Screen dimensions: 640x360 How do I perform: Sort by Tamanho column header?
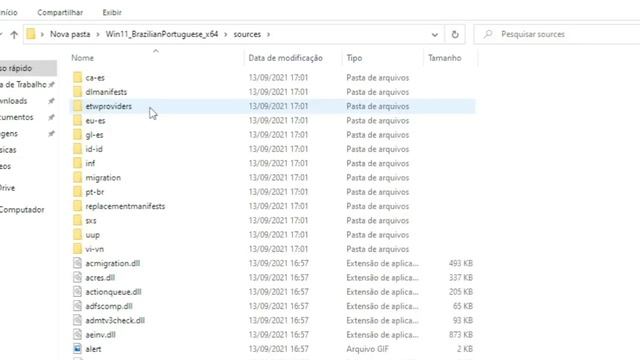(444, 58)
